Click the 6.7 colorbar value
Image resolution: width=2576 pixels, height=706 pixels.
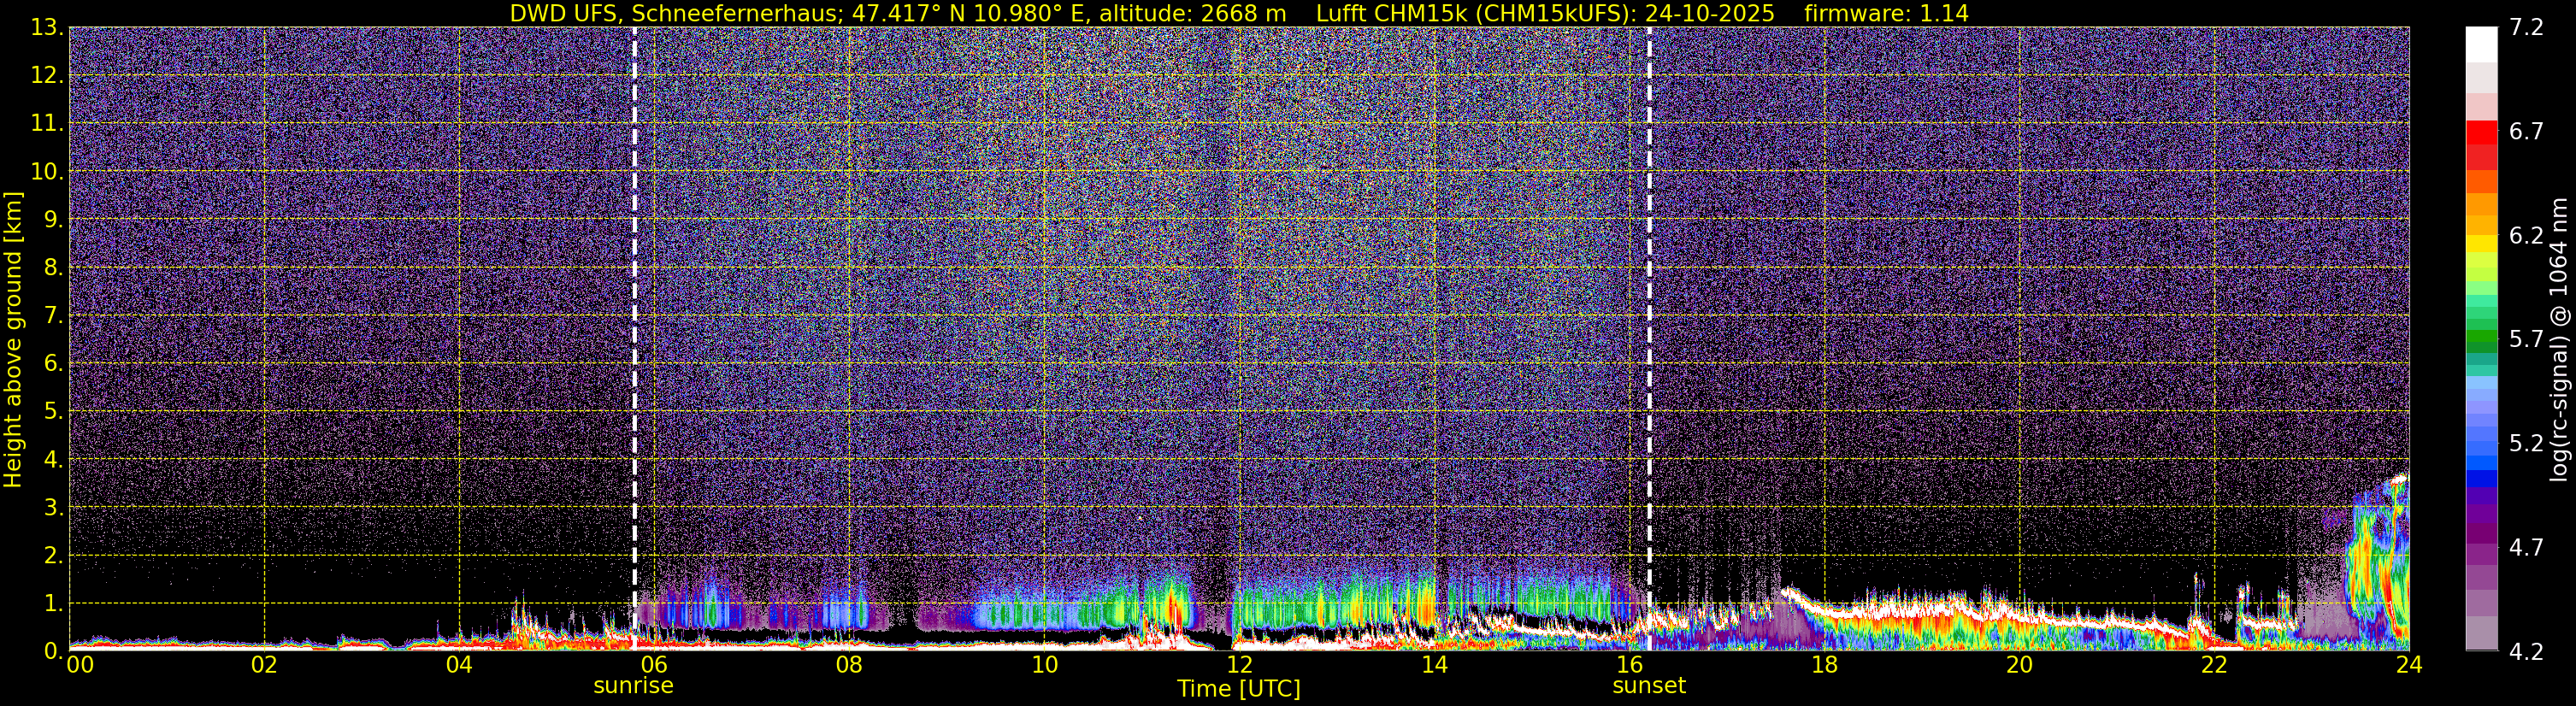coord(2526,132)
